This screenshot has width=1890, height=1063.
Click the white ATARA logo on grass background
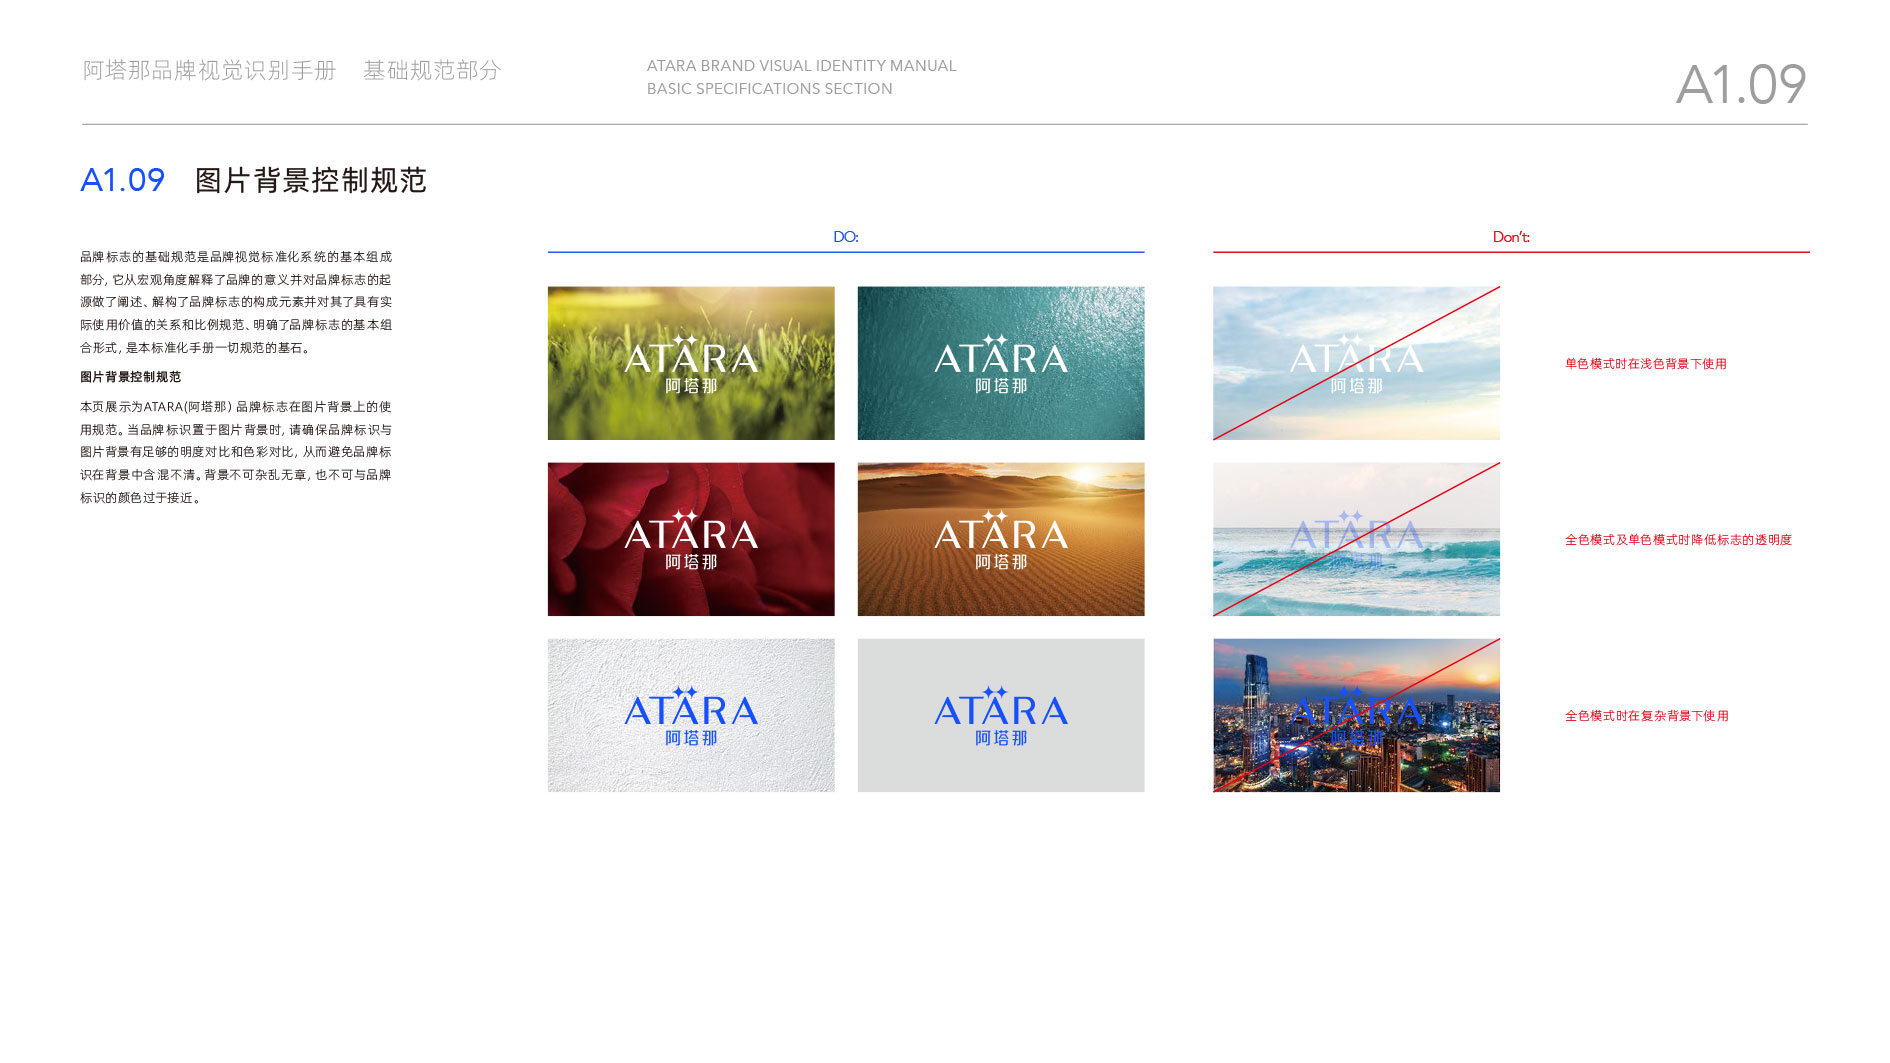click(691, 365)
